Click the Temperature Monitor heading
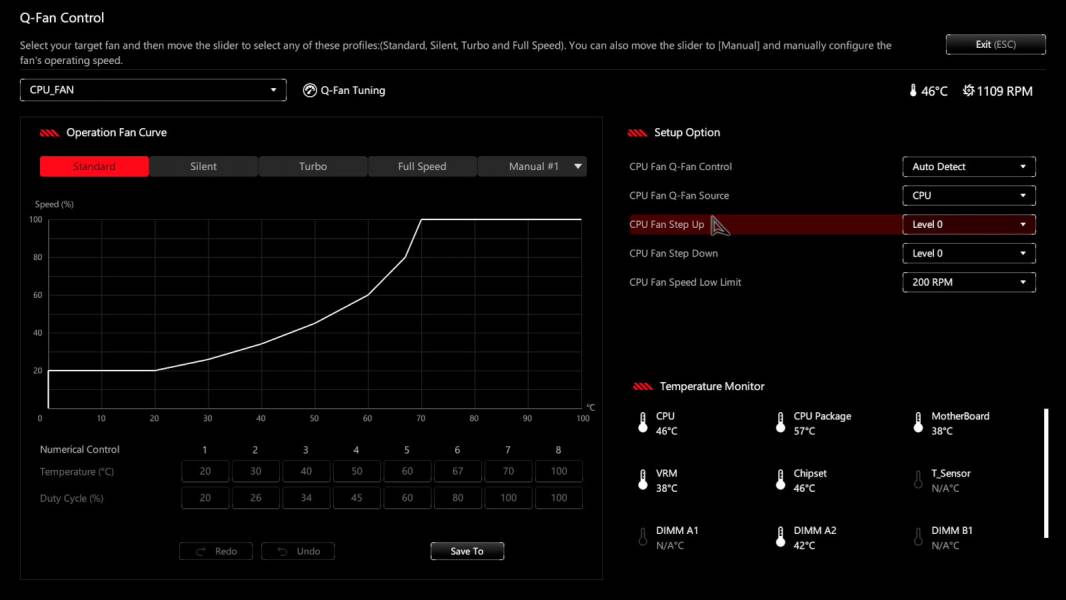1066x600 pixels. (712, 386)
